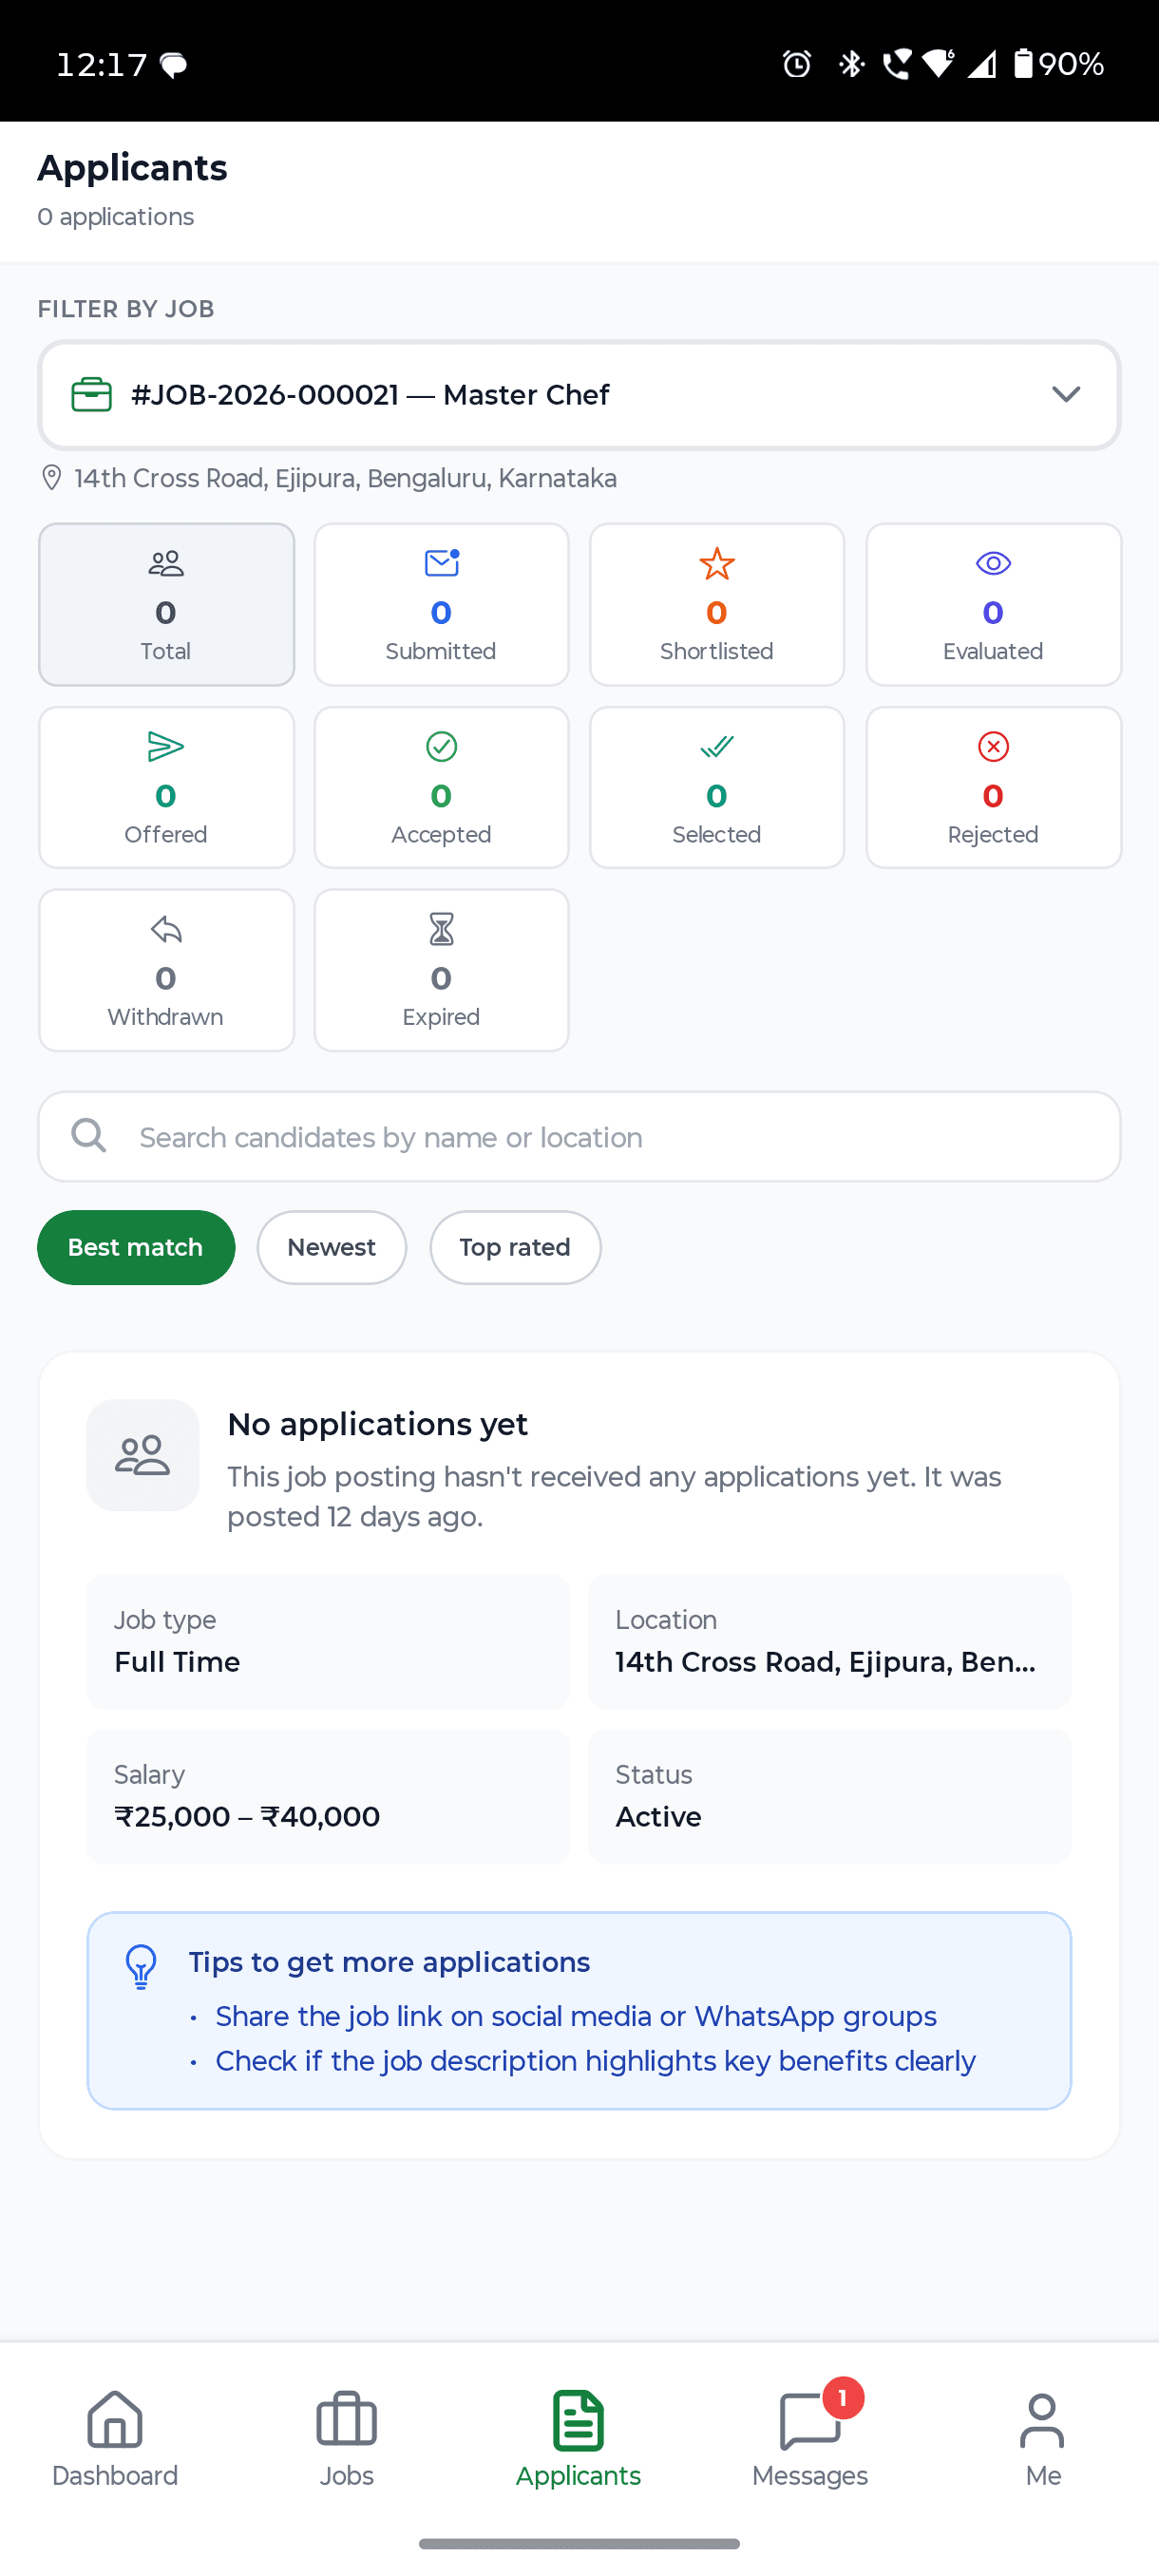Open the Jobs tab

click(347, 2439)
